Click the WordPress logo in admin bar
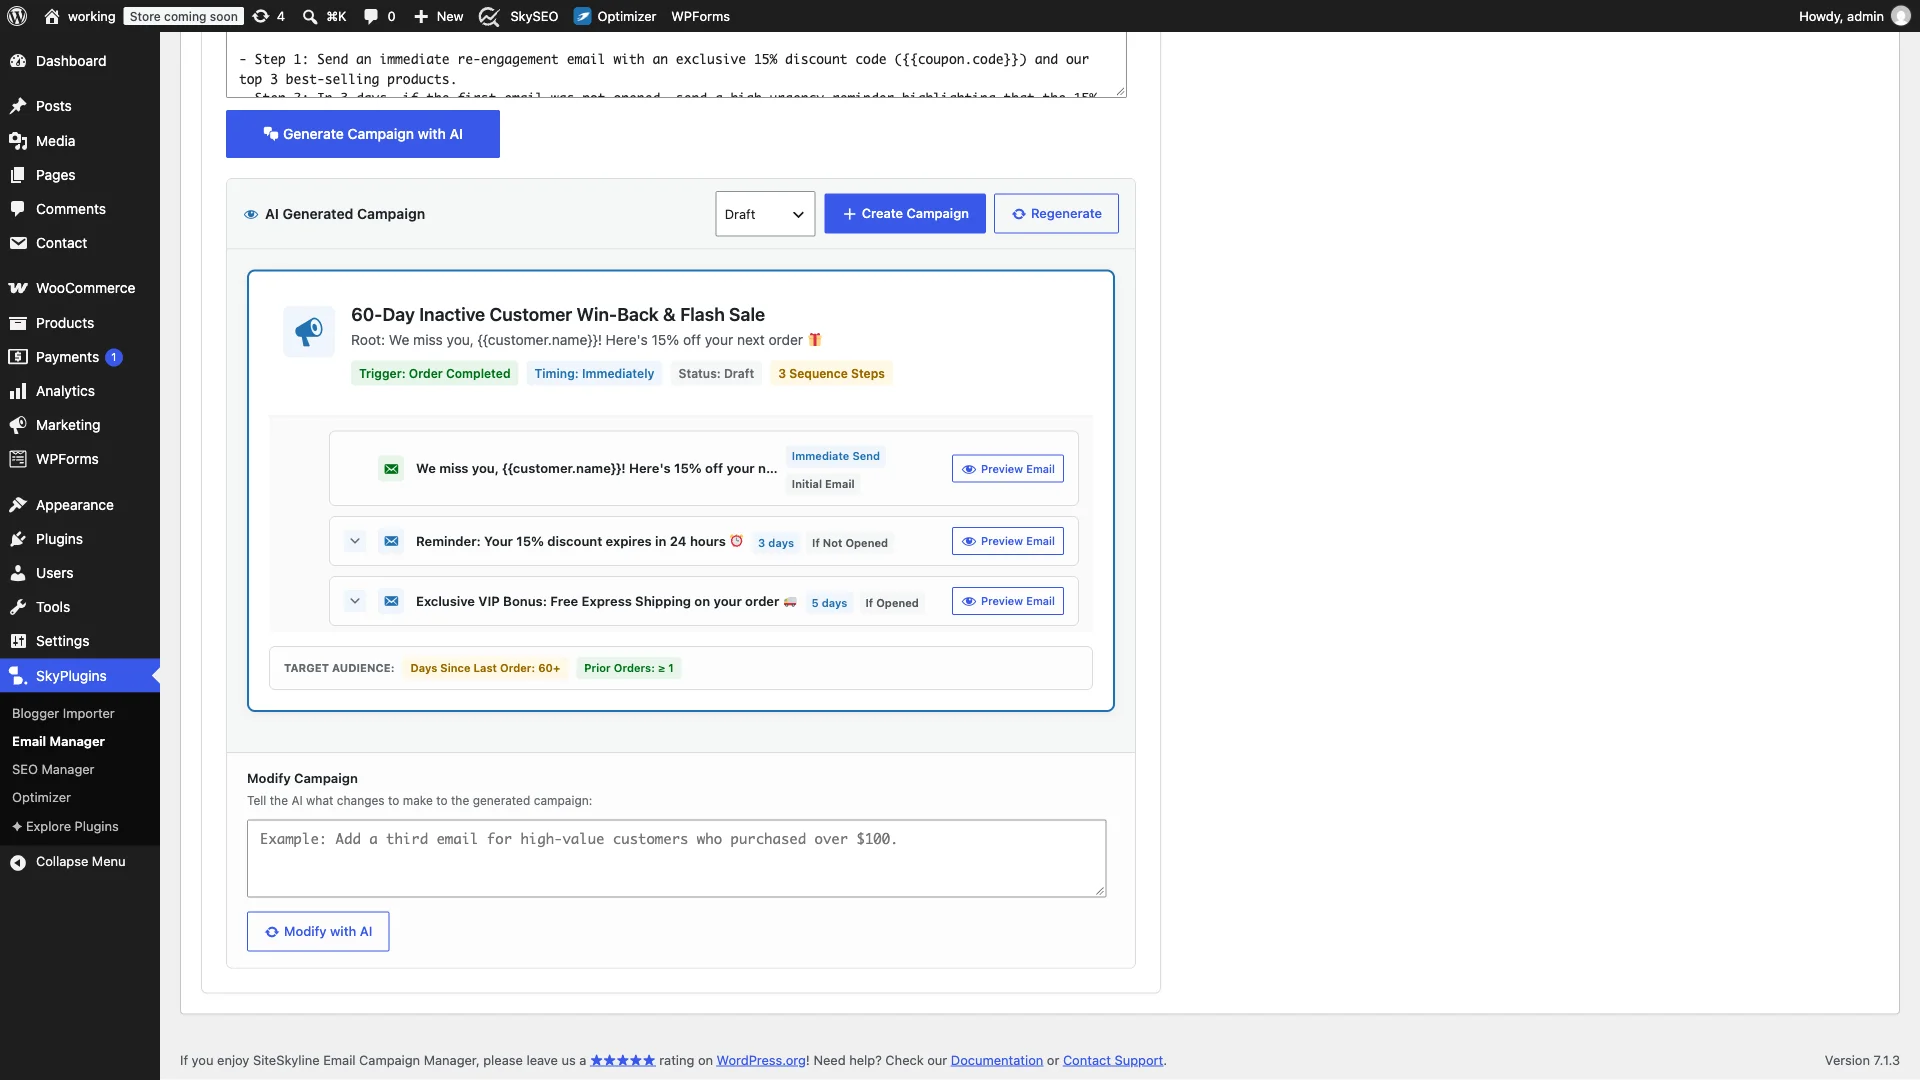1920x1080 pixels. (x=17, y=16)
